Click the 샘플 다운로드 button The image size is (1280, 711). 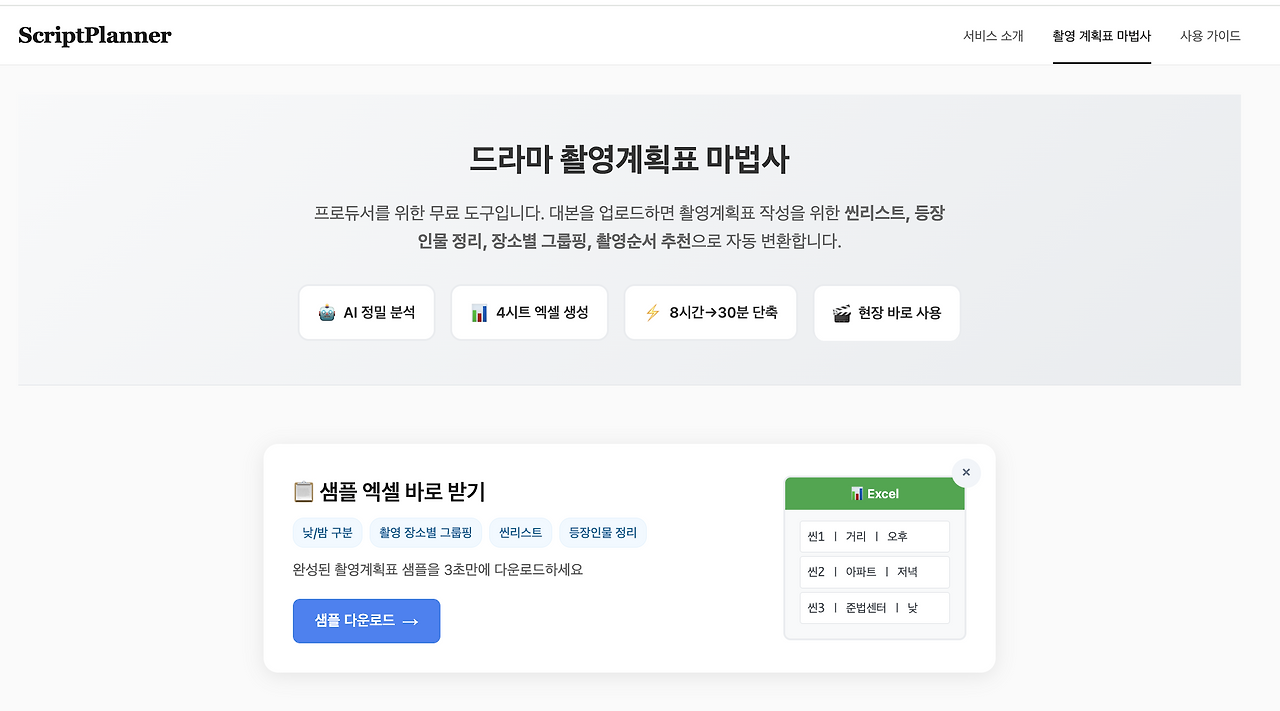[366, 620]
